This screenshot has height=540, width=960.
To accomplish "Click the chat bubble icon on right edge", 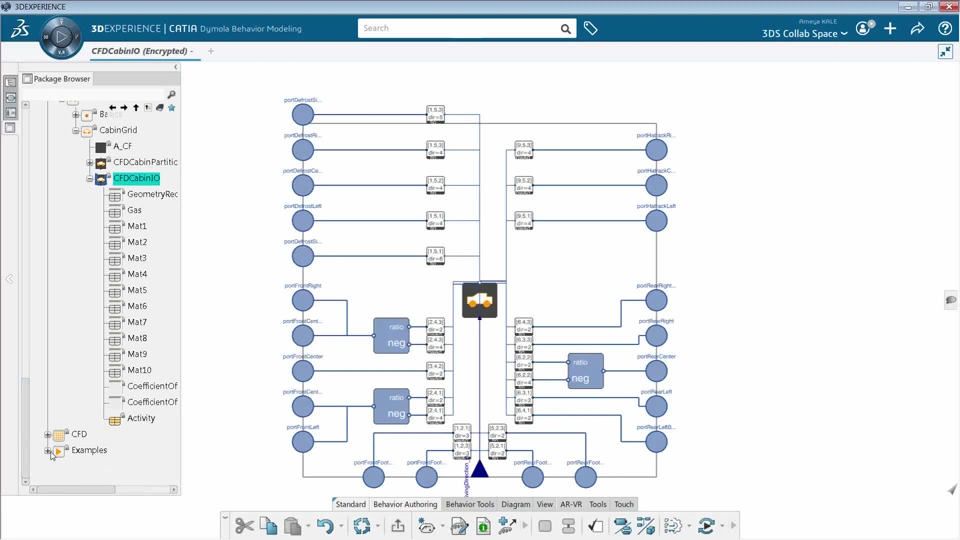I will (951, 300).
